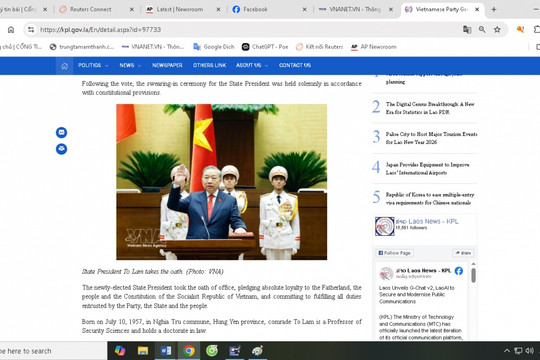This screenshot has width=540, height=360.
Task: Open the Snipping Tool taskbar icon
Action: (x=235, y=351)
